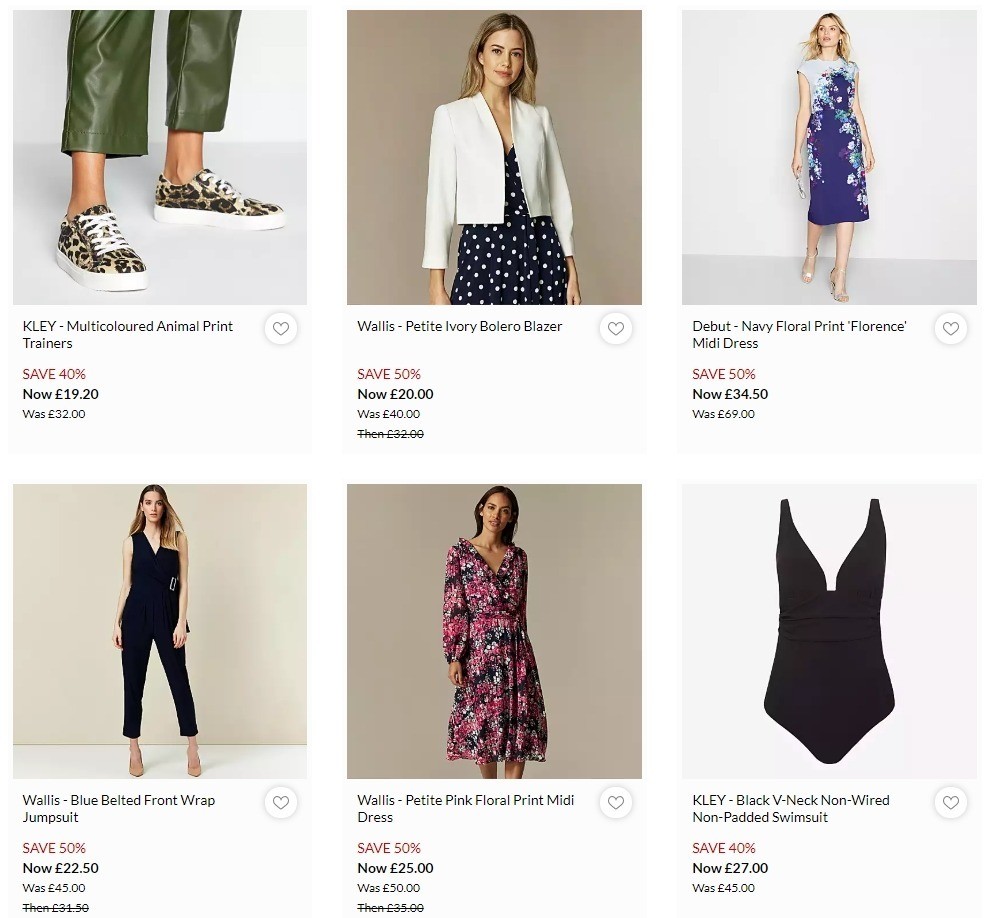Viewport: 988px width, 918px height.
Task: Select the Debut Navy Floral 'Florence' Midi Dress
Action: [800, 334]
